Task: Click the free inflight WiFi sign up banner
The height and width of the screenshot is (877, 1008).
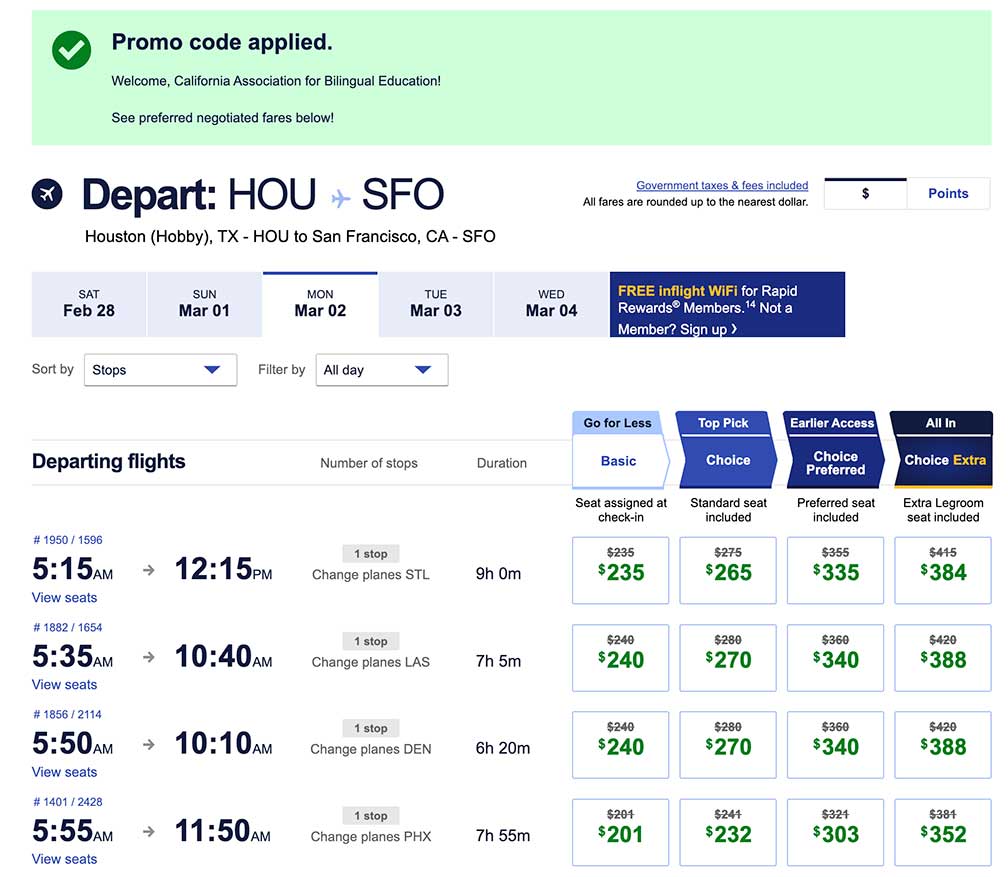Action: (x=727, y=305)
